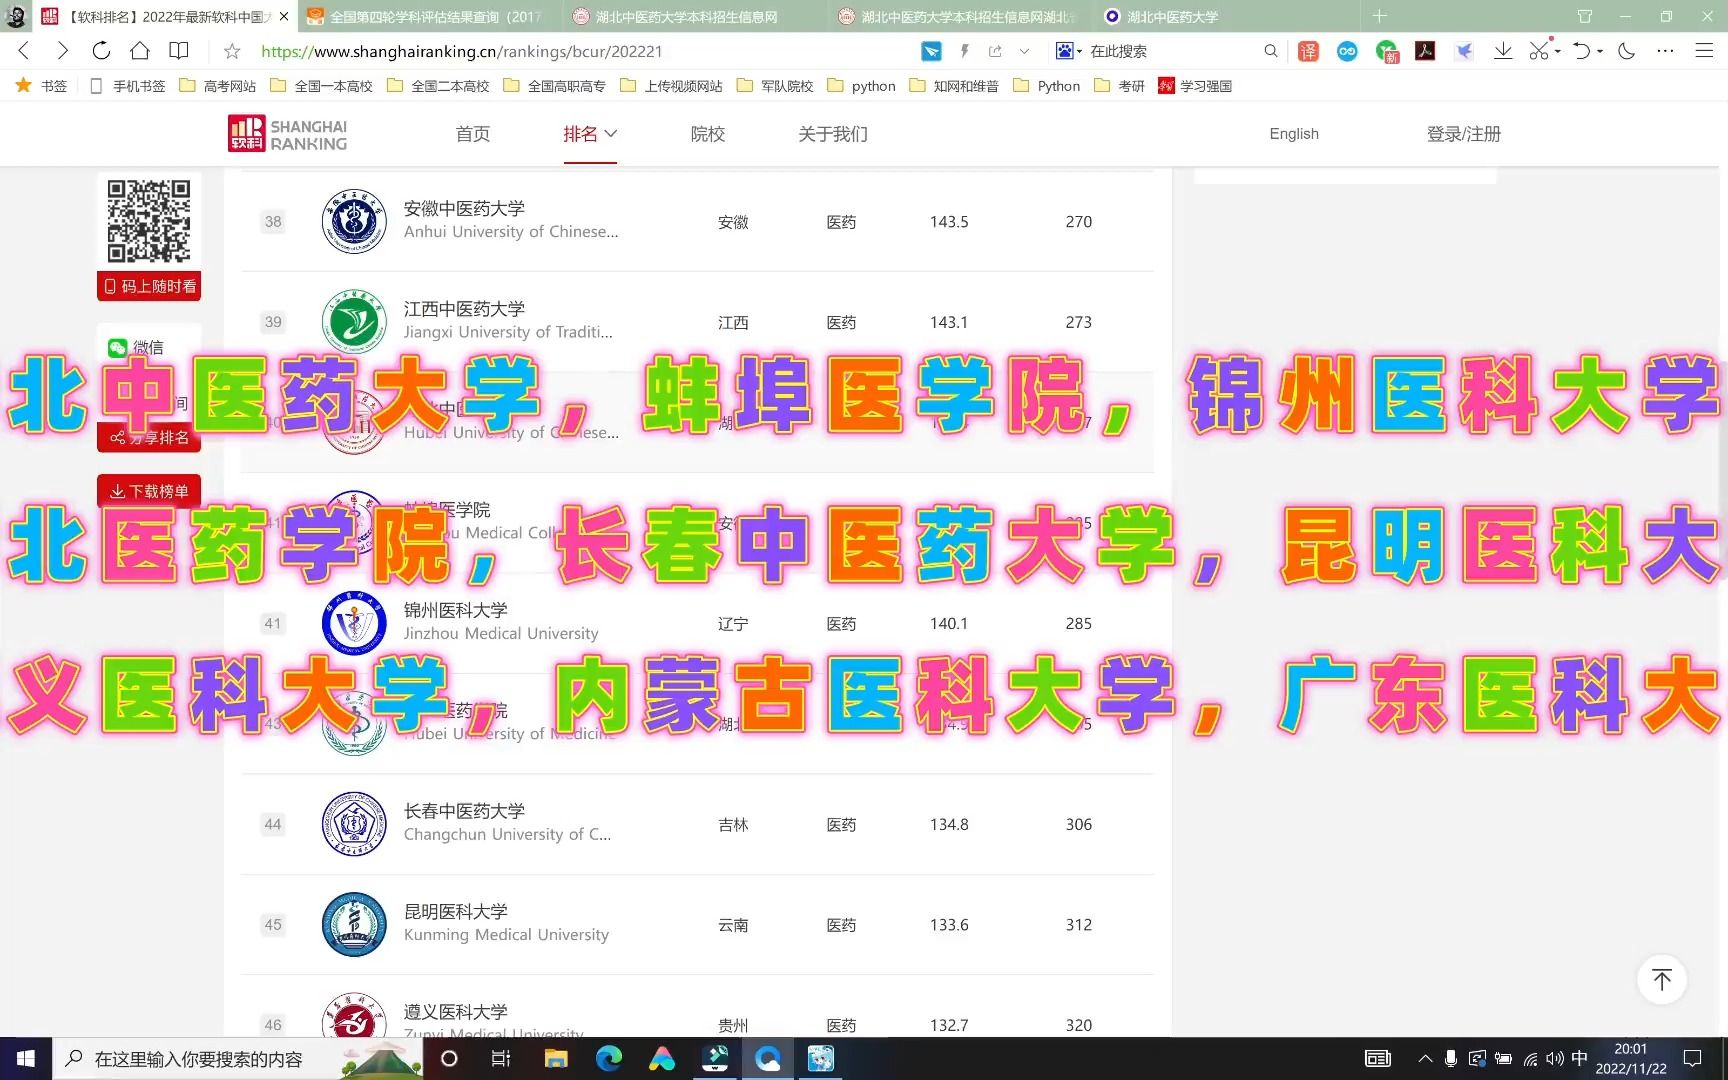The image size is (1728, 1080).
Task: Expand the address bar history chevron
Action: tap(1024, 51)
